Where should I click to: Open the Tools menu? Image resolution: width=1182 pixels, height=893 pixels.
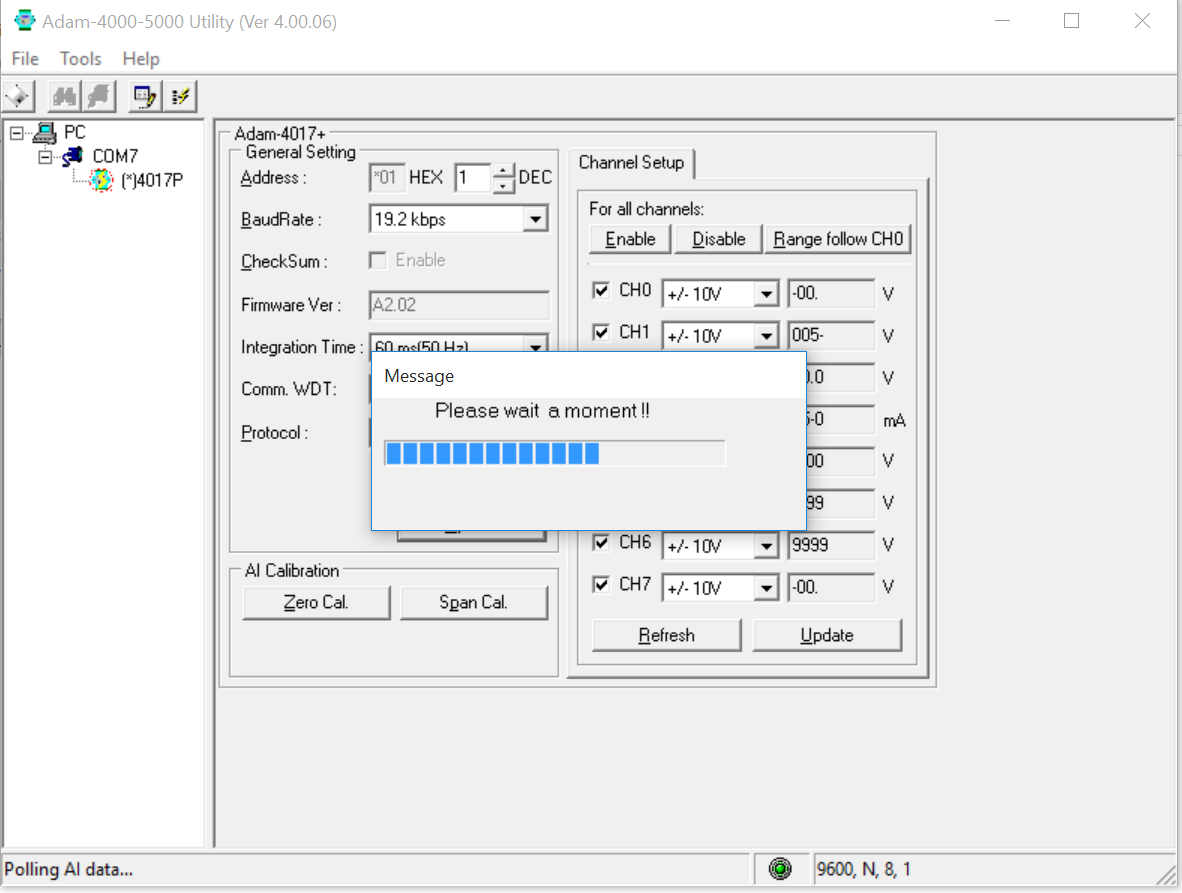pos(81,59)
